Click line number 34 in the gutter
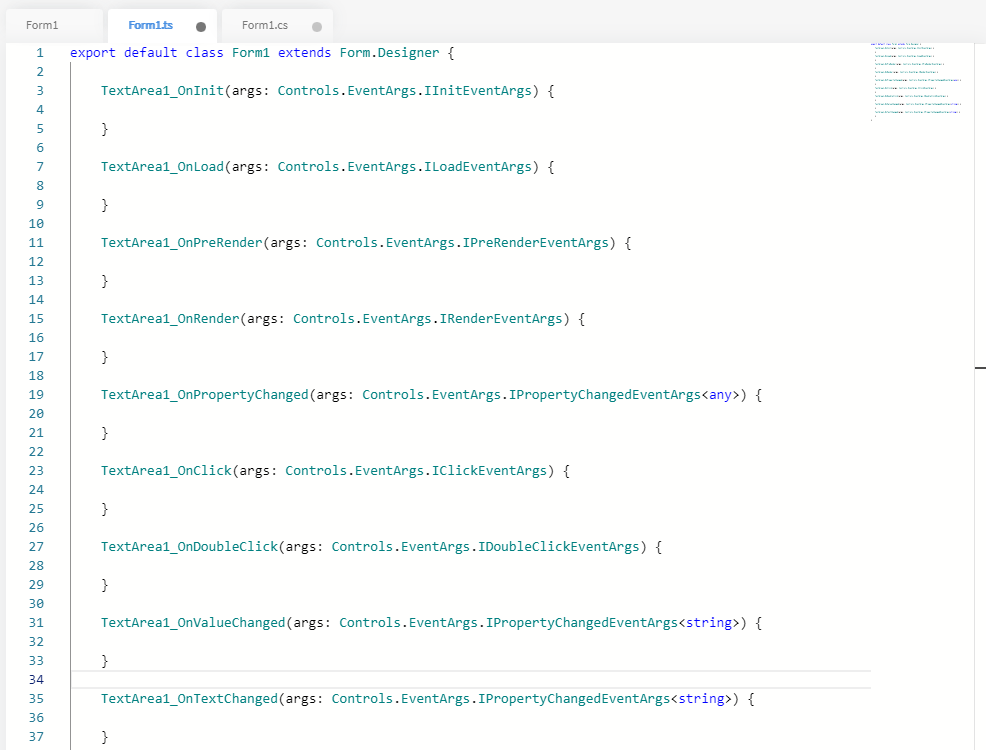Image resolution: width=986 pixels, height=750 pixels. (36, 679)
